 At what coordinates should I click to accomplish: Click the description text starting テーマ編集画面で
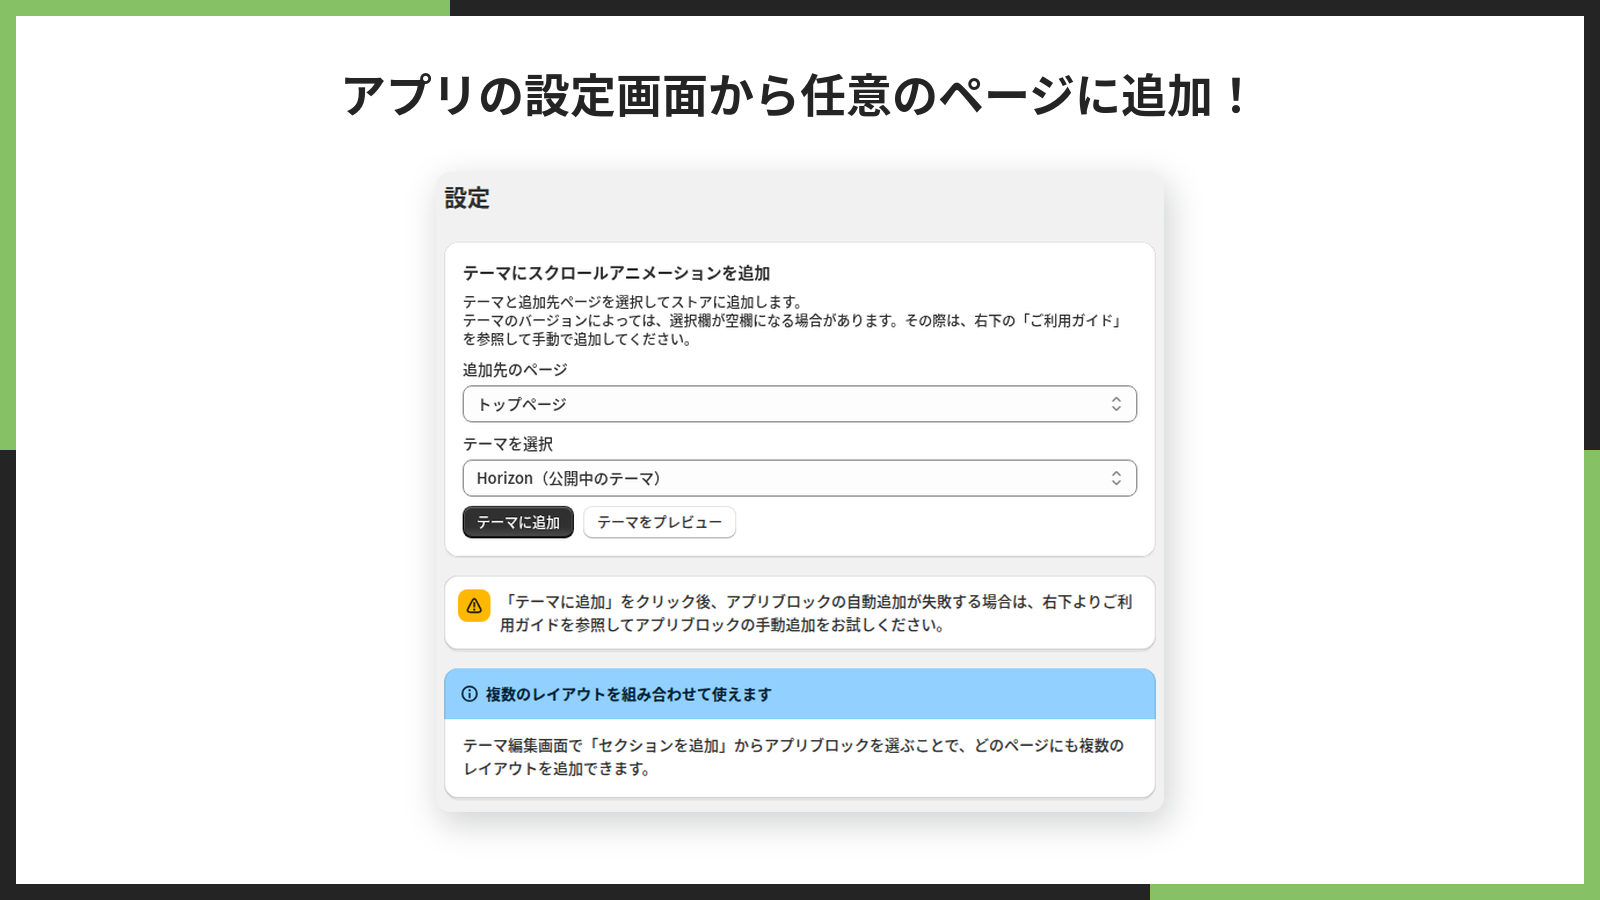click(x=793, y=757)
